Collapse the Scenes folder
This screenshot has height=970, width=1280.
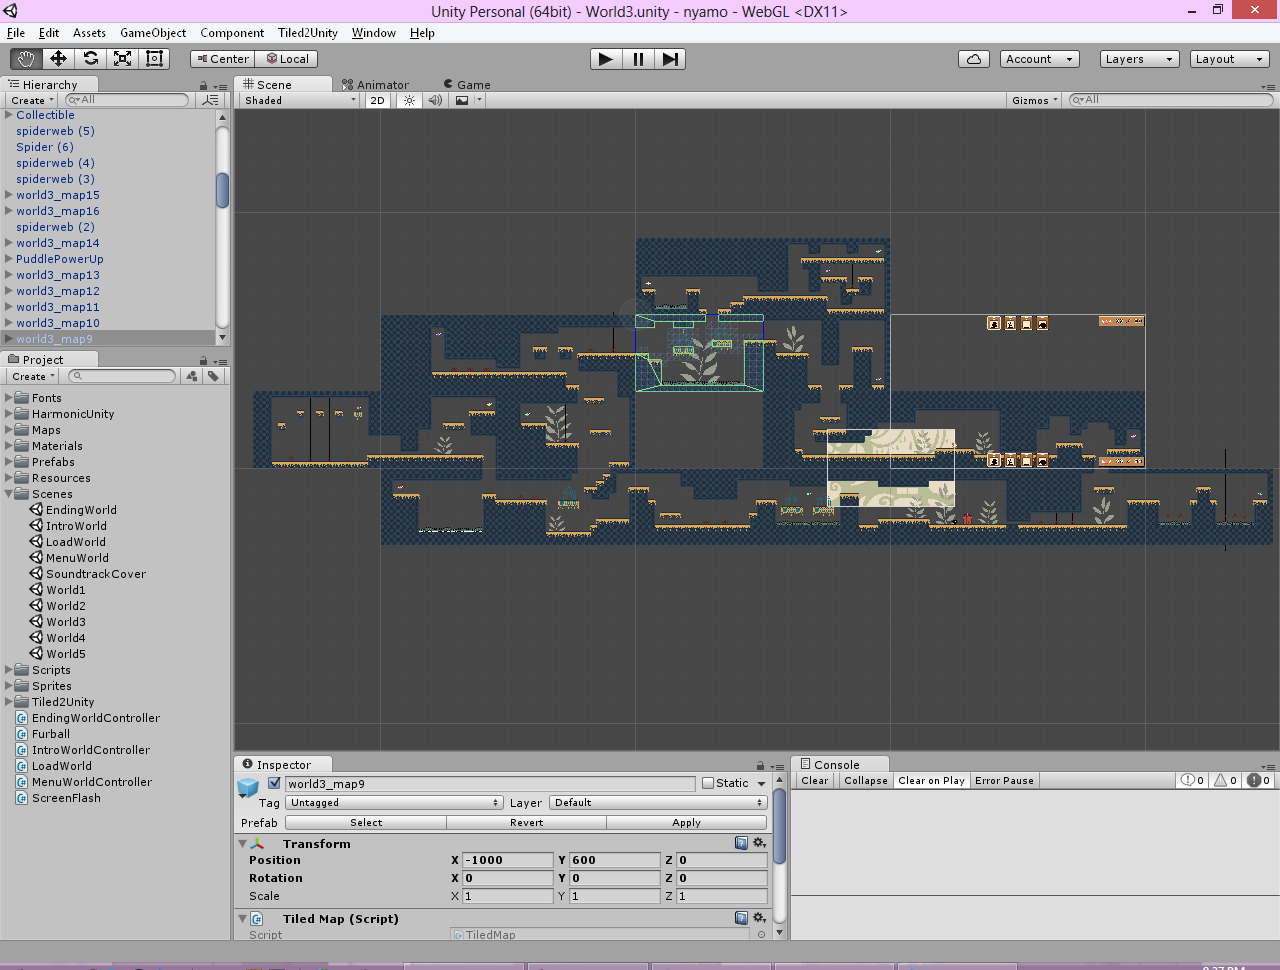tap(9, 494)
